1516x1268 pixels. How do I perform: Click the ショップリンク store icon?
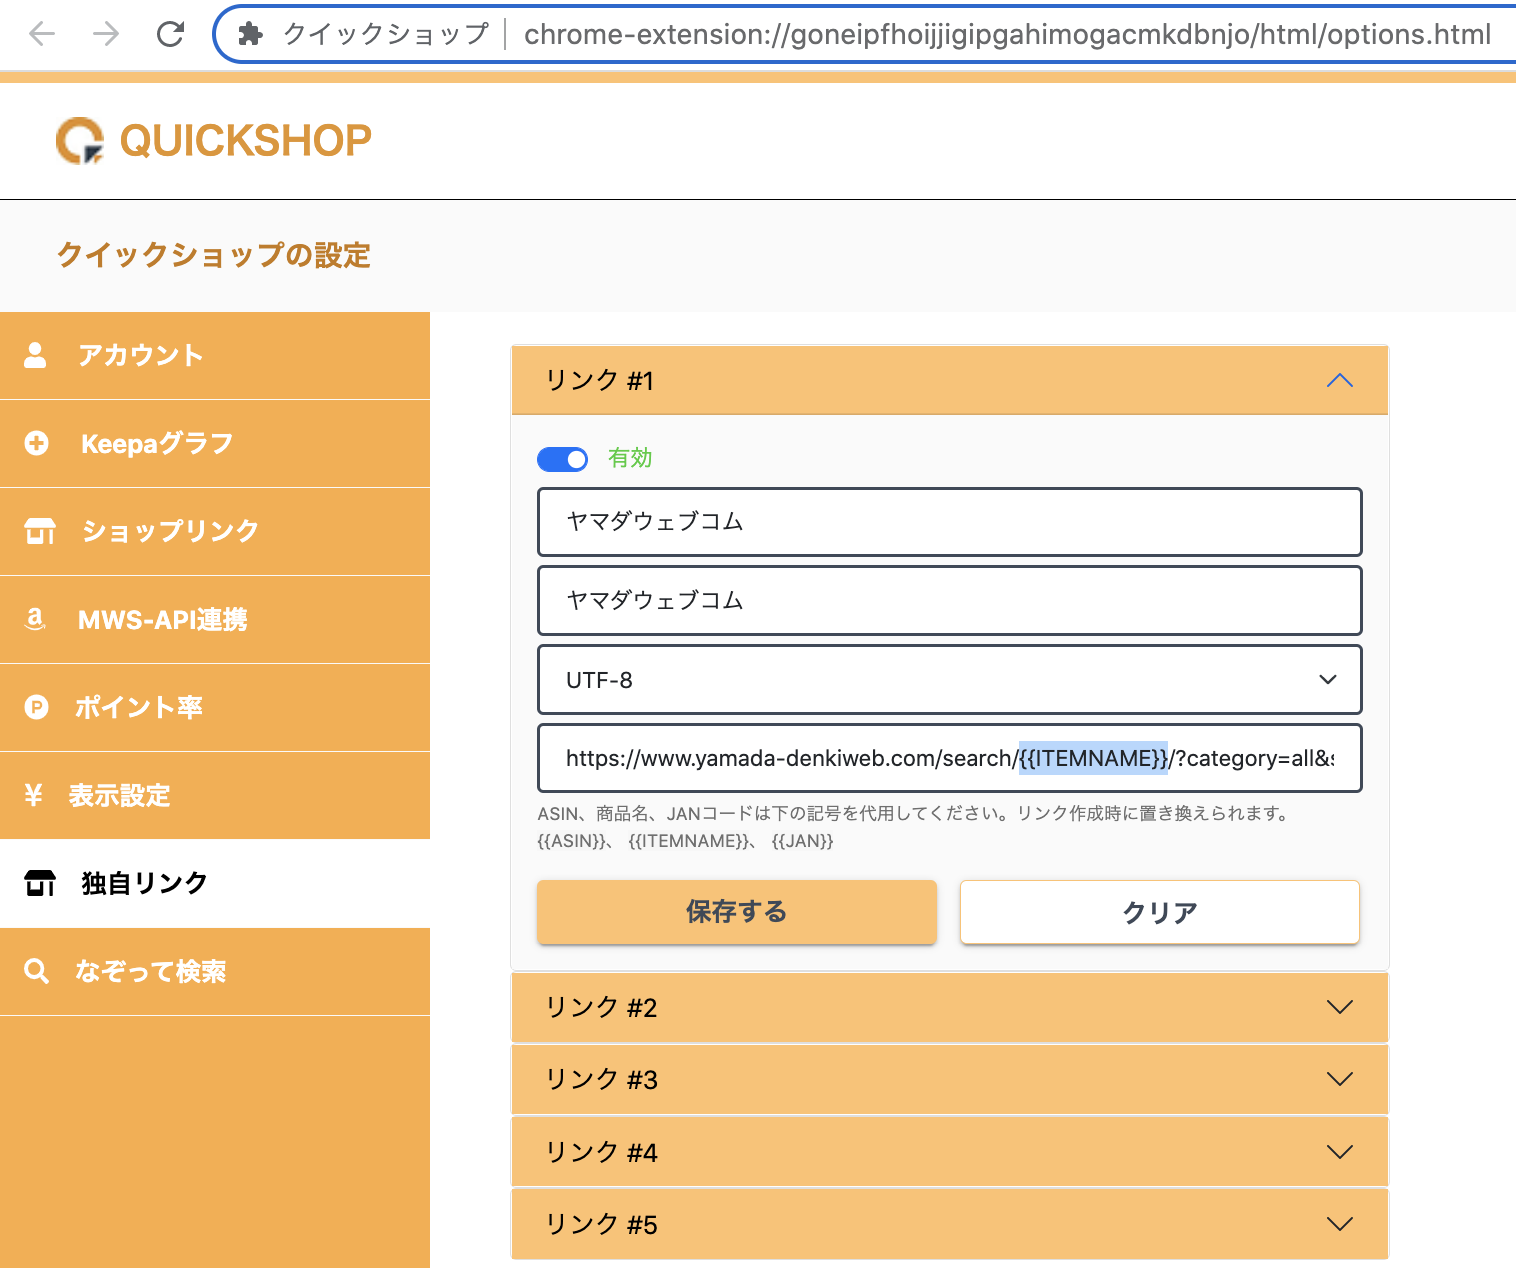point(40,531)
